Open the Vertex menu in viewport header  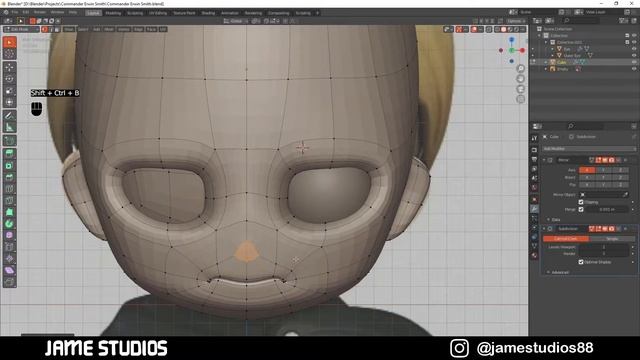point(124,29)
